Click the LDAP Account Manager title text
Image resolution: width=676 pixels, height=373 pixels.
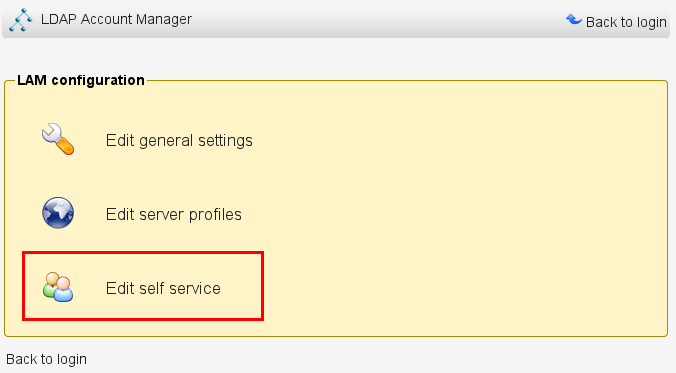[x=116, y=19]
